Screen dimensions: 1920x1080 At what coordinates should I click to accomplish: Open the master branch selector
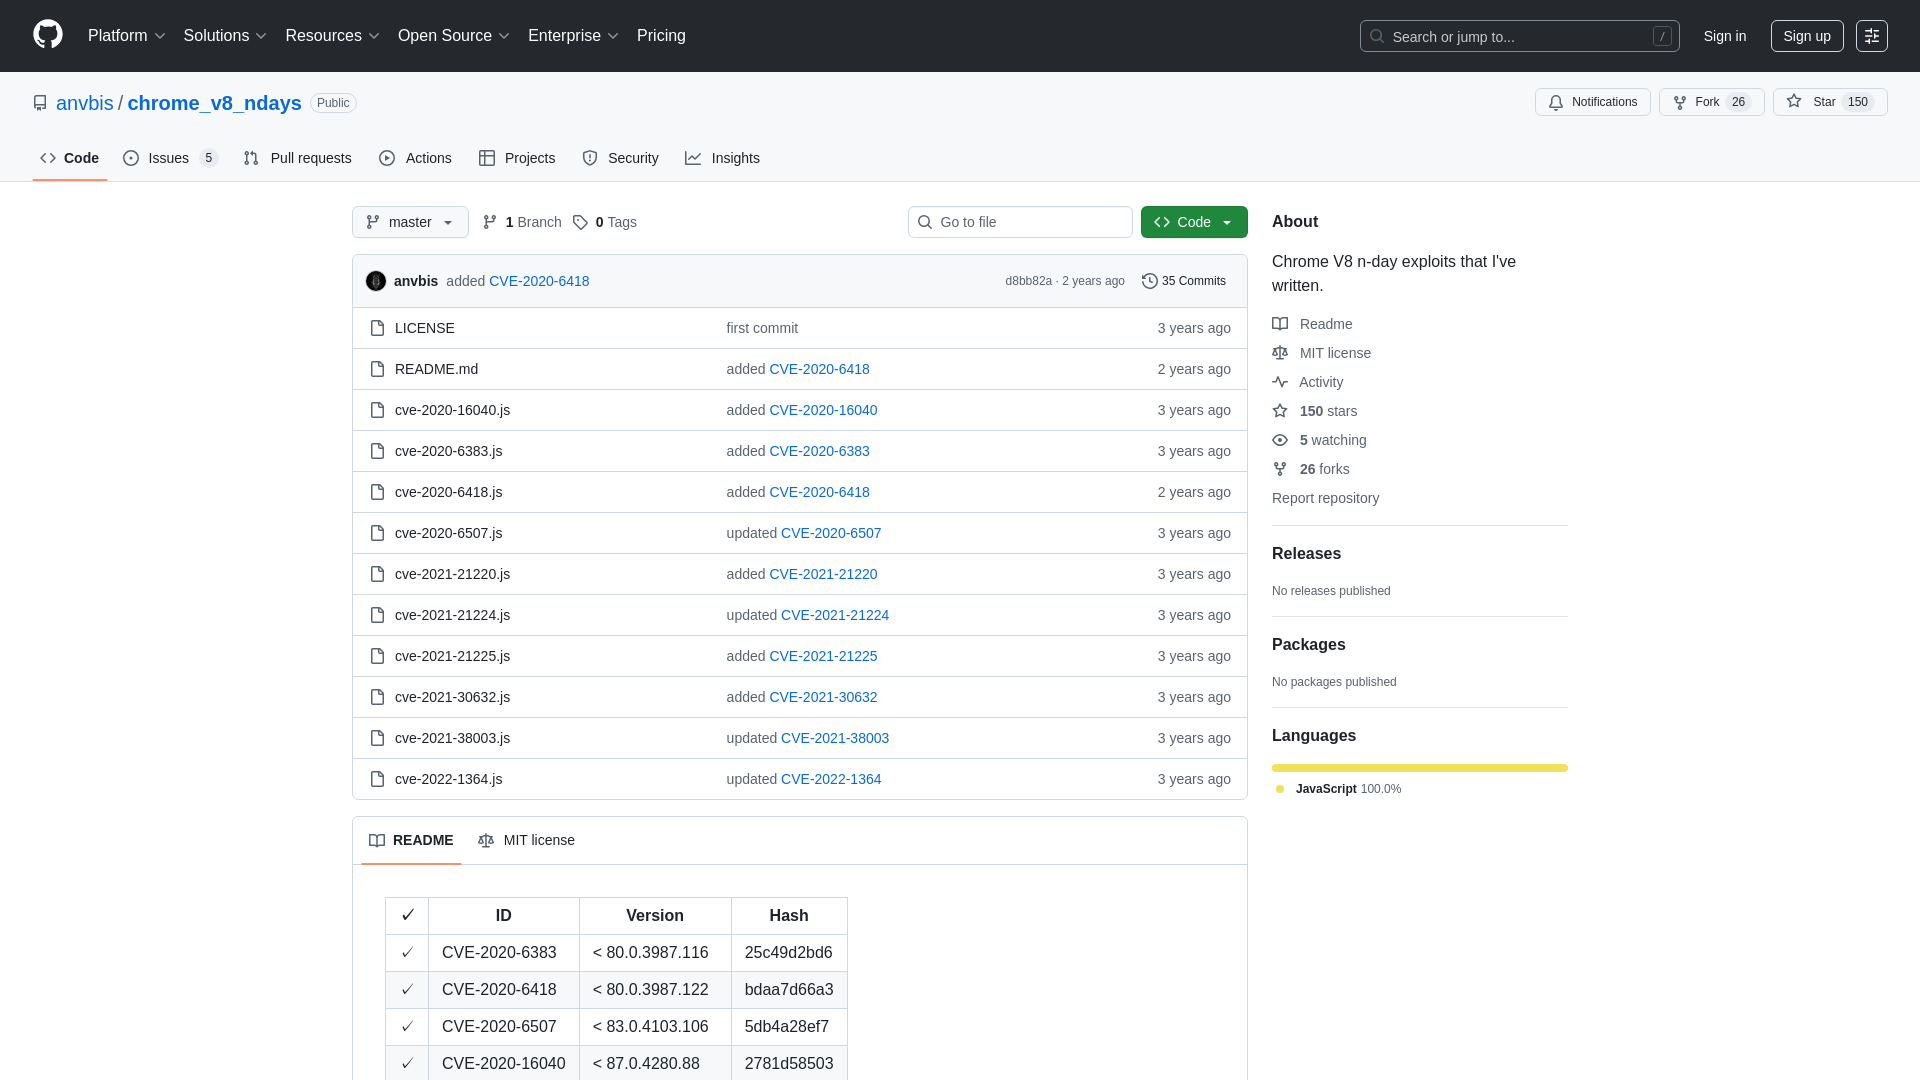pos(410,222)
